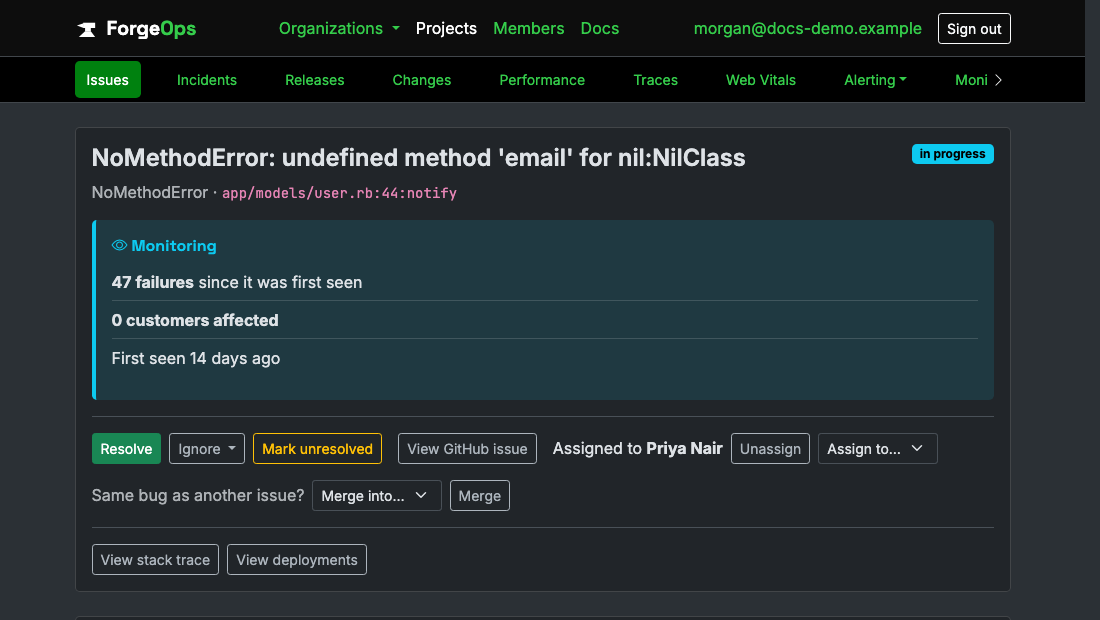The height and width of the screenshot is (620, 1100).
Task: Click the Sign out button
Action: coord(974,29)
